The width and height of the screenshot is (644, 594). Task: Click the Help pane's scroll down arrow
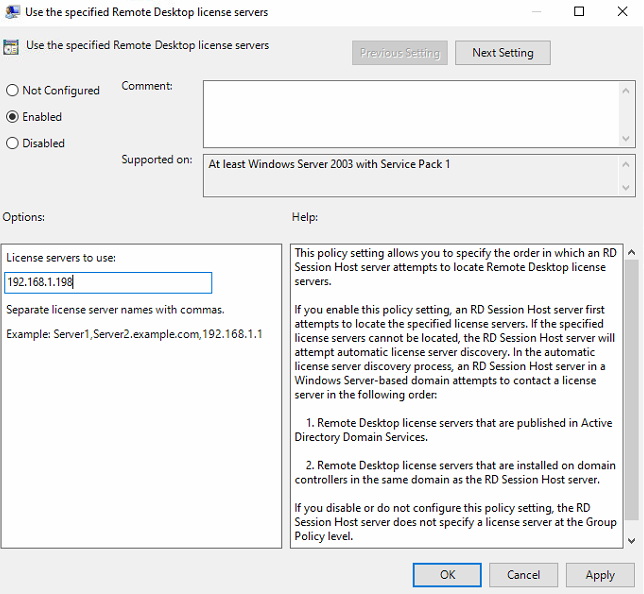[x=630, y=540]
